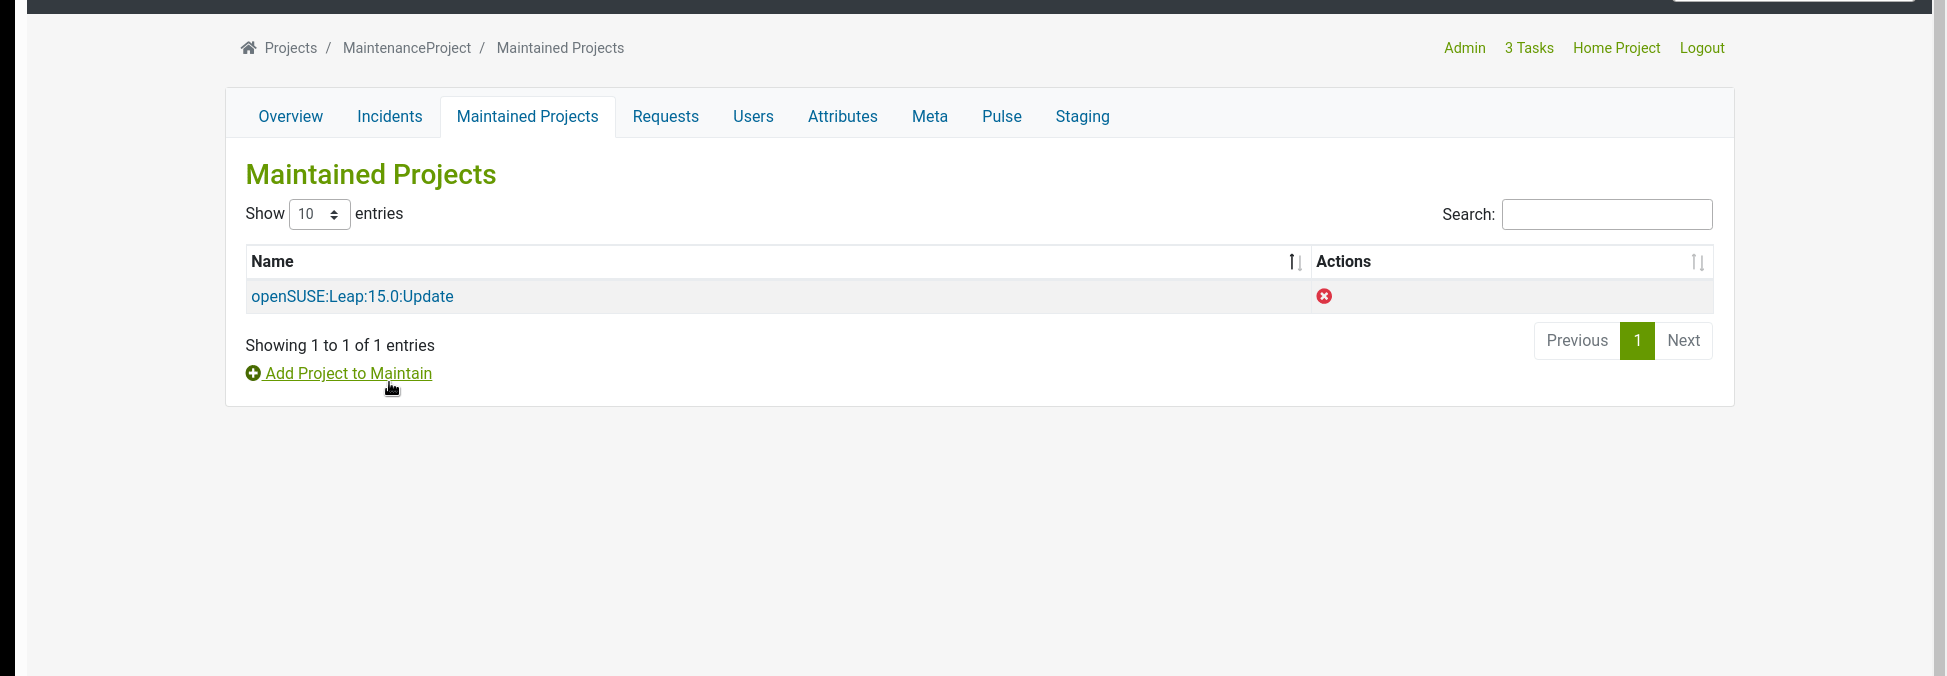
Task: View the 3 Tasks link
Action: pyautogui.click(x=1529, y=48)
